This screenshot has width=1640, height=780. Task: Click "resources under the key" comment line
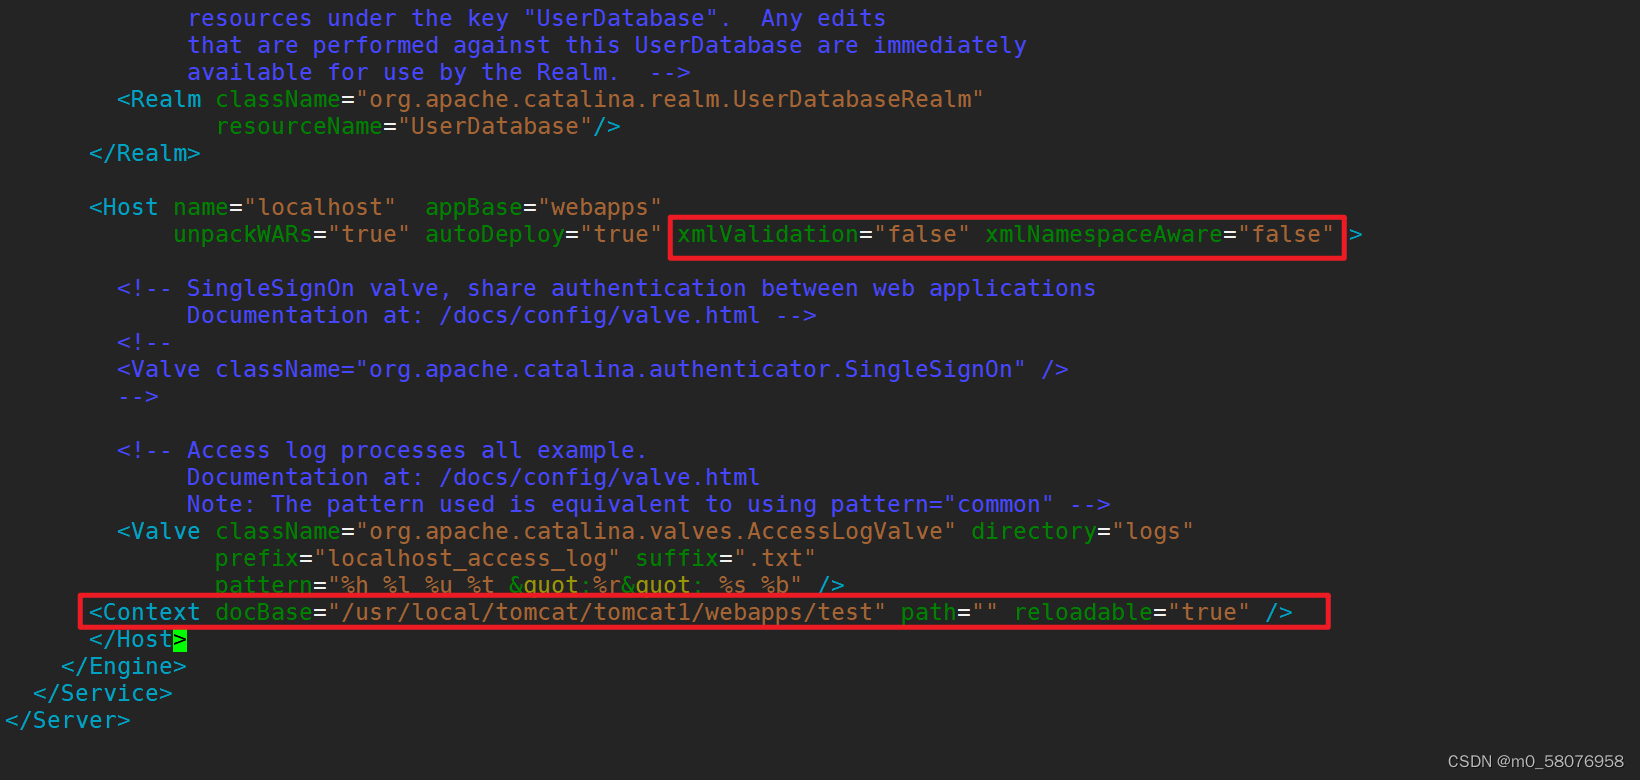click(x=537, y=19)
